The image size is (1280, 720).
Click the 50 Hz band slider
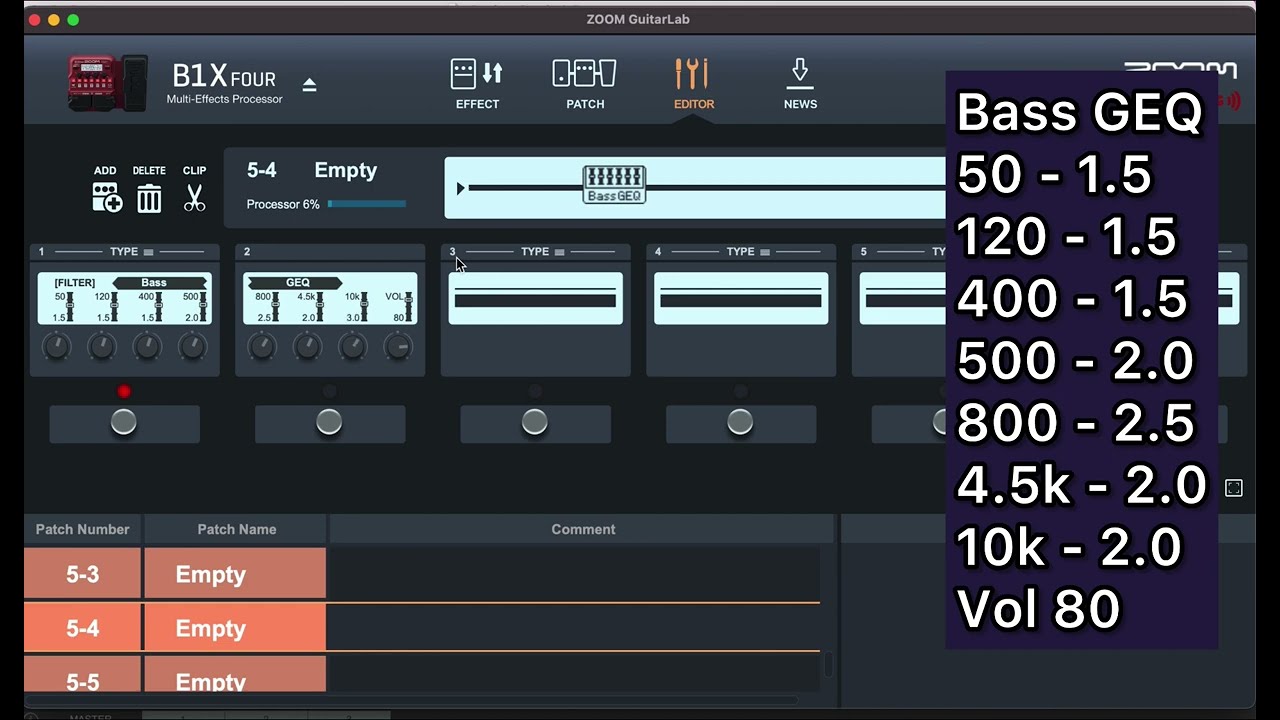(x=69, y=305)
